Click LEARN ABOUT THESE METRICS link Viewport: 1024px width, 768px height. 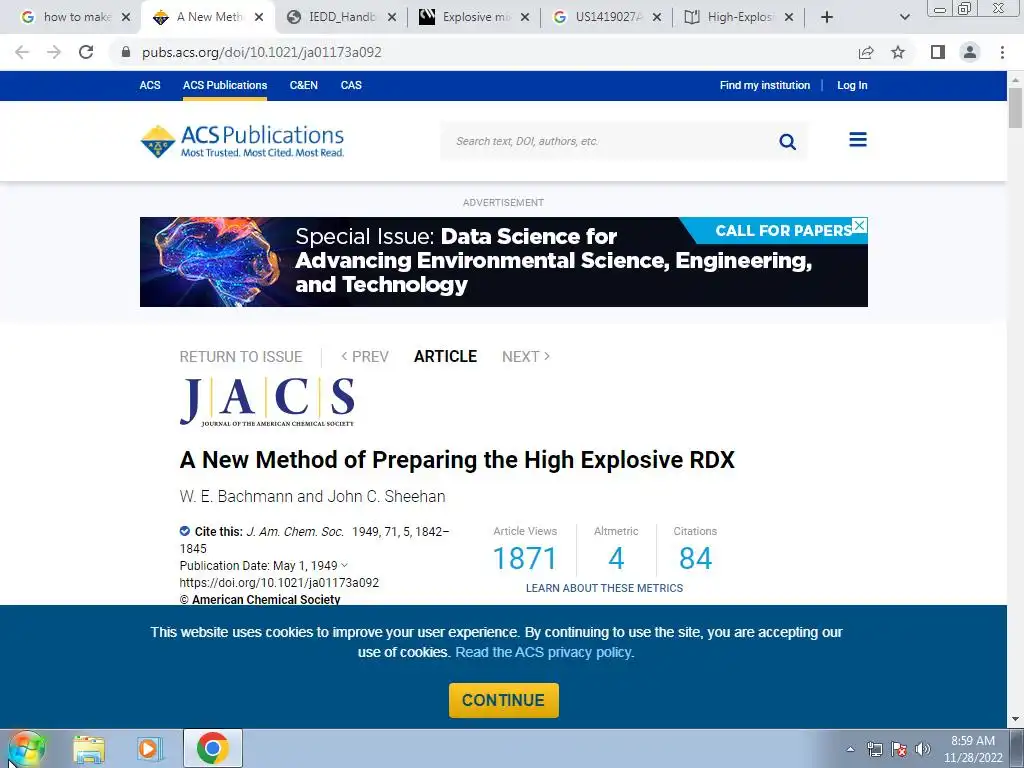tap(604, 588)
